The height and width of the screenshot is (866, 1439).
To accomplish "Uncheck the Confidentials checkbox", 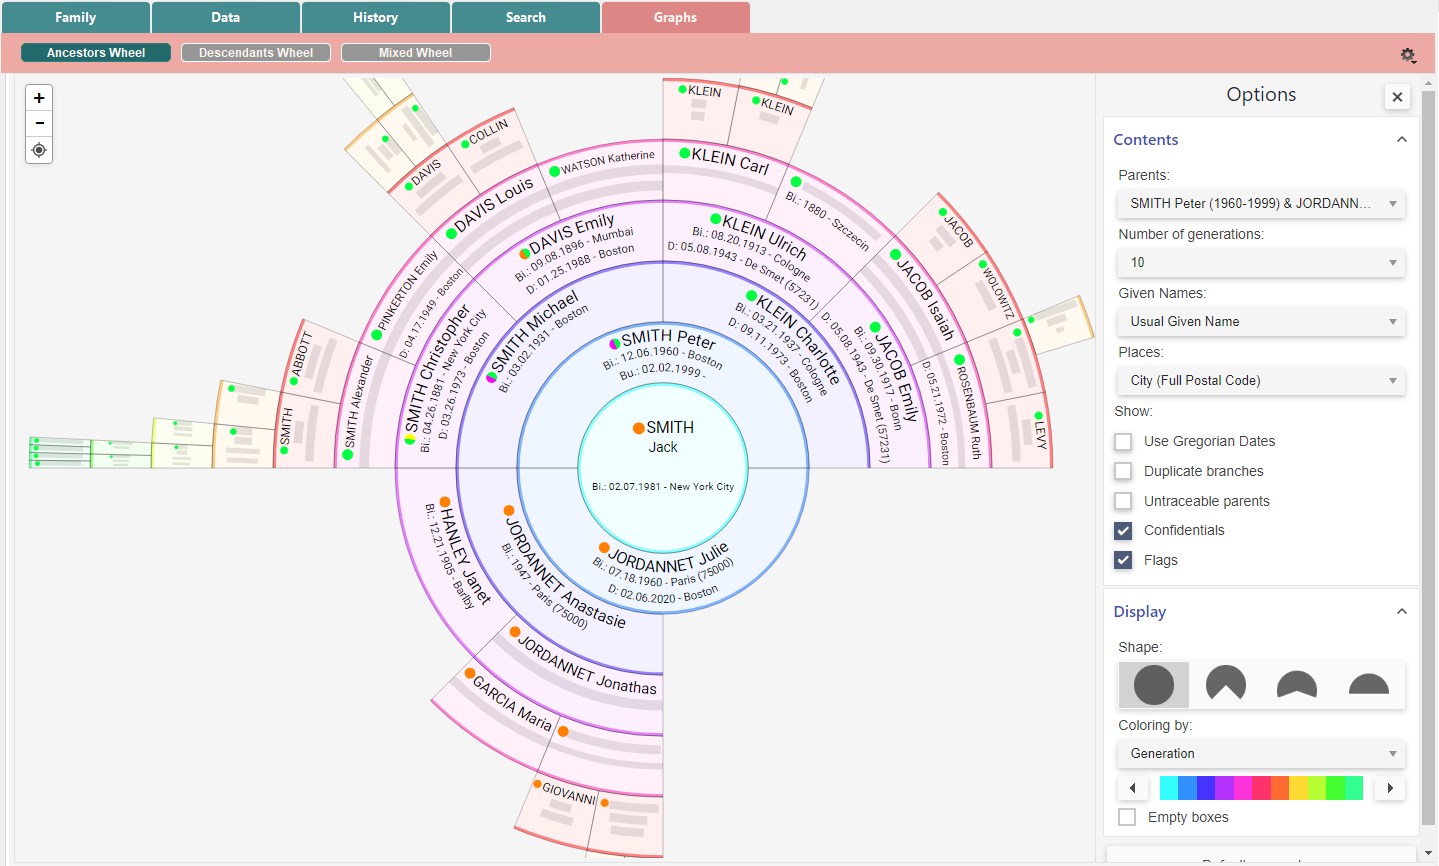I will pos(1123,530).
